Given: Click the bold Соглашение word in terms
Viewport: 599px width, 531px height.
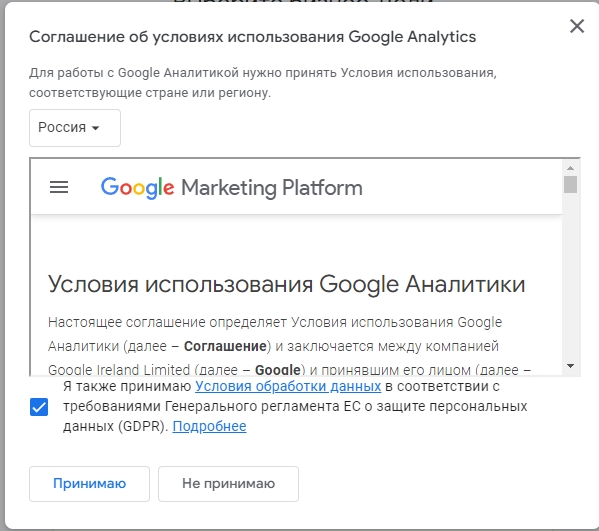Looking at the screenshot, I should click(225, 346).
